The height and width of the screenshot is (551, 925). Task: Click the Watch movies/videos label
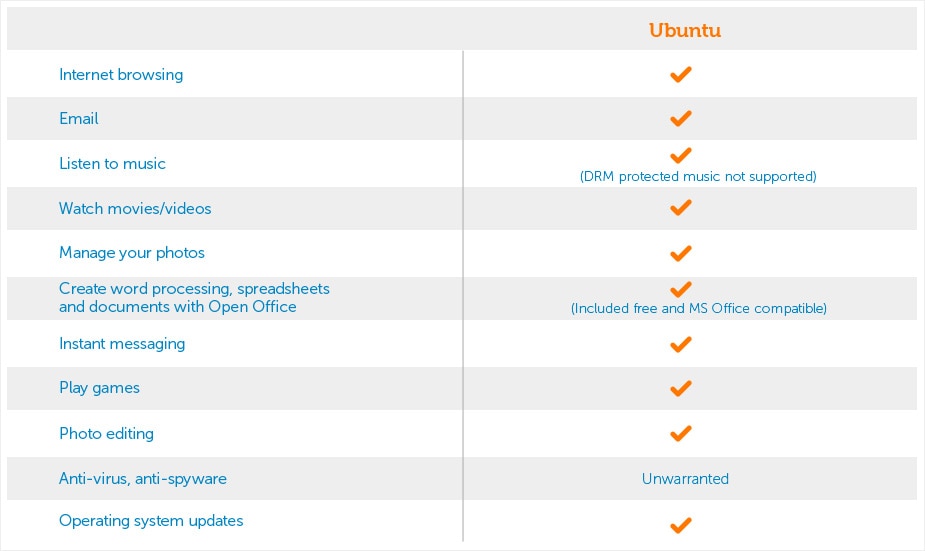(x=135, y=208)
